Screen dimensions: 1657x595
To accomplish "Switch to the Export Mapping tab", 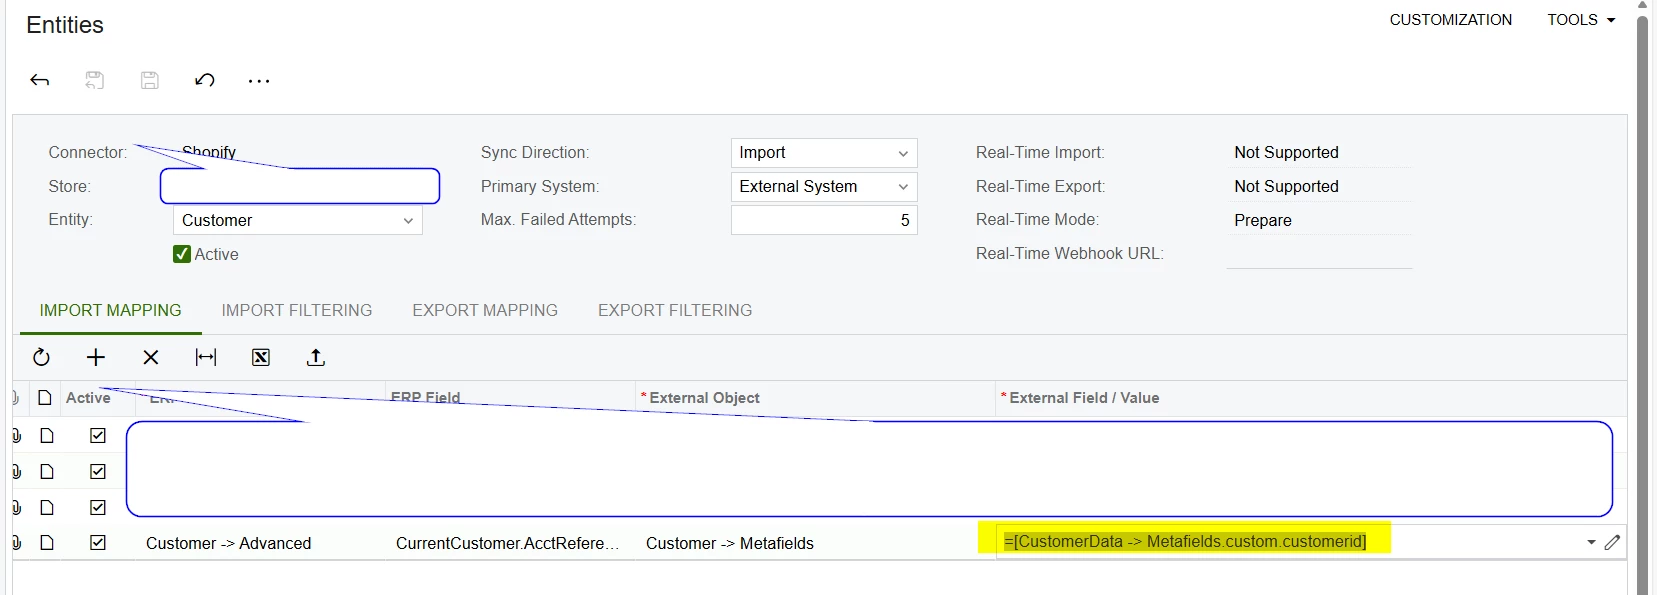I will pyautogui.click(x=485, y=310).
